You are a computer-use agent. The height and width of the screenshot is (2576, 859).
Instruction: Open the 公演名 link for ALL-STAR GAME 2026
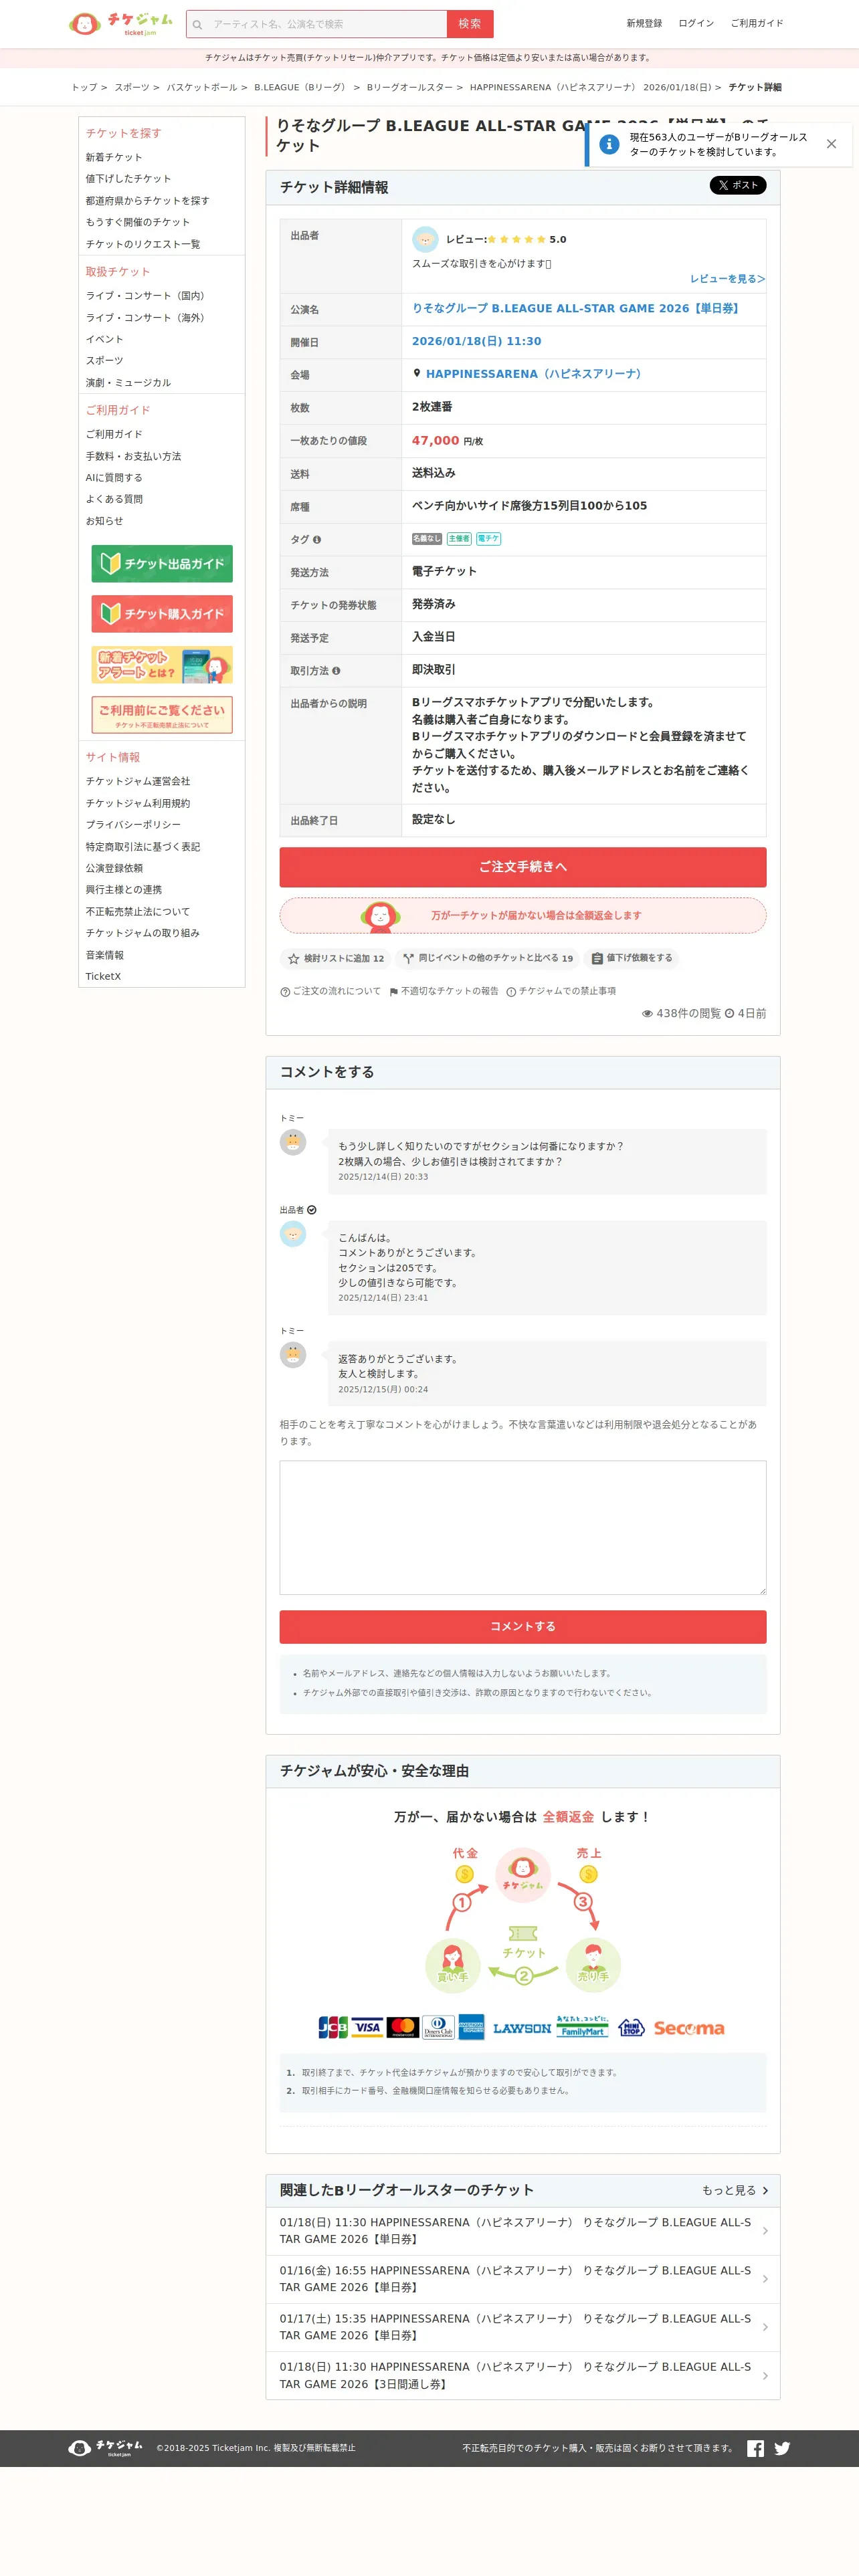(576, 308)
